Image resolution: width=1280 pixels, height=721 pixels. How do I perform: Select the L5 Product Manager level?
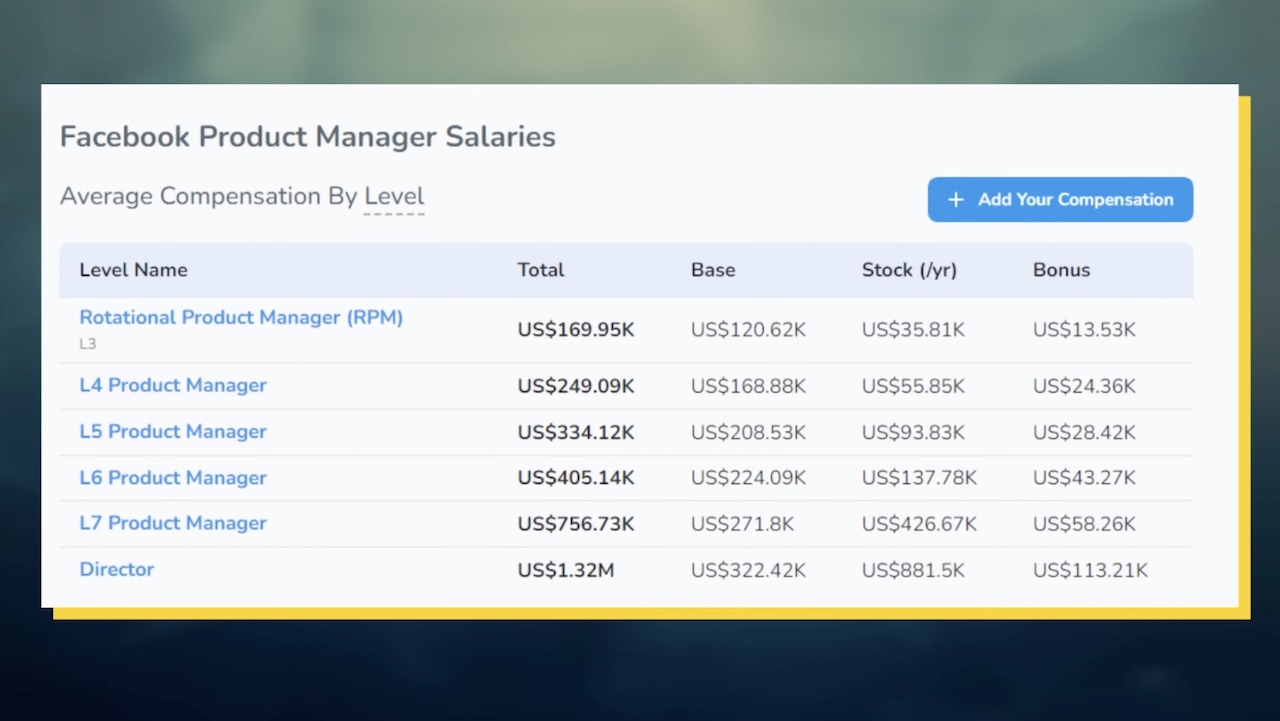tap(173, 431)
